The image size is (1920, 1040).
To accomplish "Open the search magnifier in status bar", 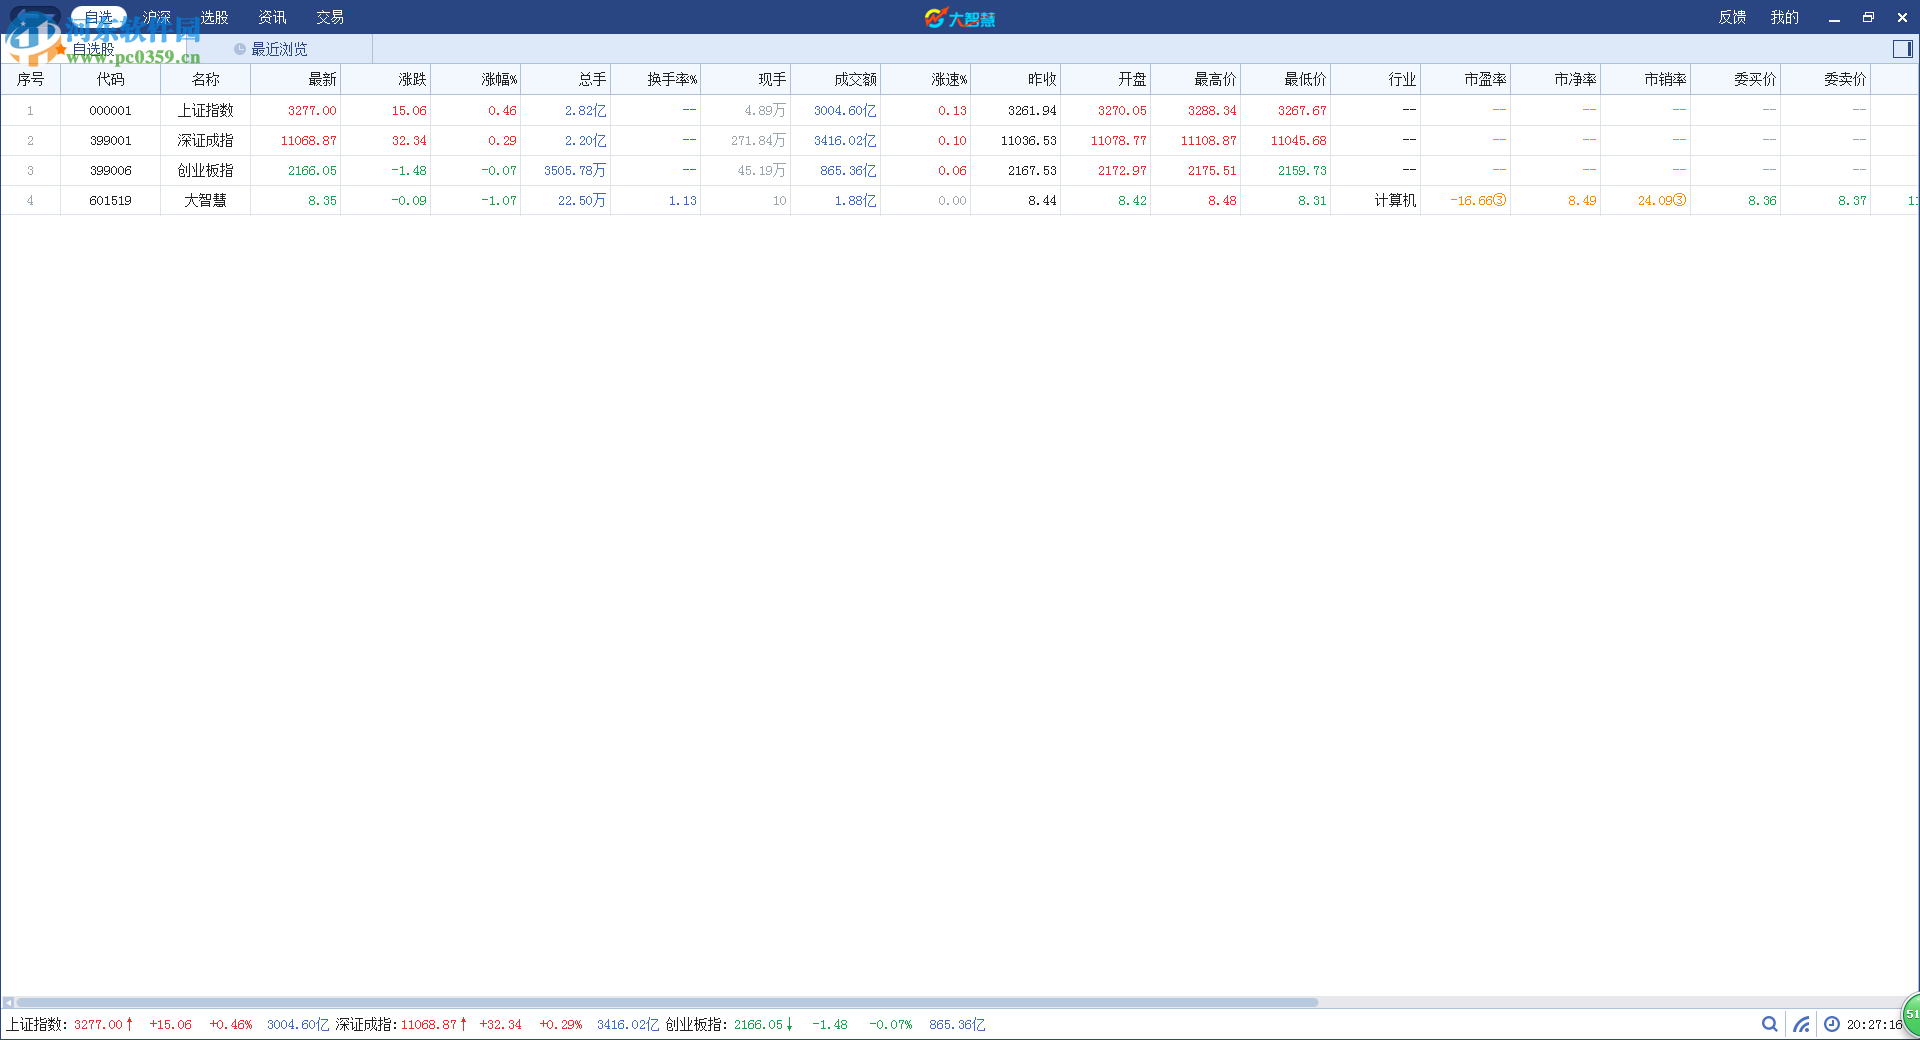I will [1769, 1024].
